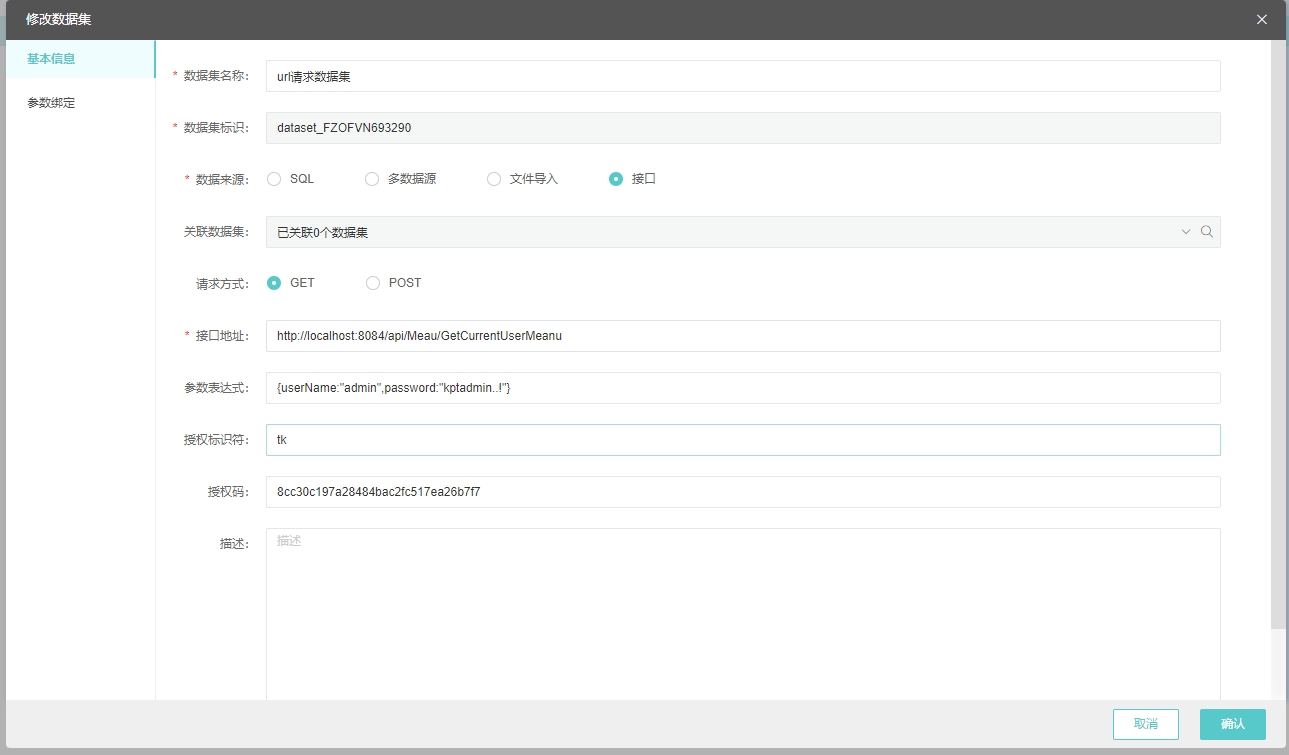Image resolution: width=1289 pixels, height=755 pixels.
Task: Close the 修改数据集 dialog with X icon
Action: click(x=1262, y=19)
